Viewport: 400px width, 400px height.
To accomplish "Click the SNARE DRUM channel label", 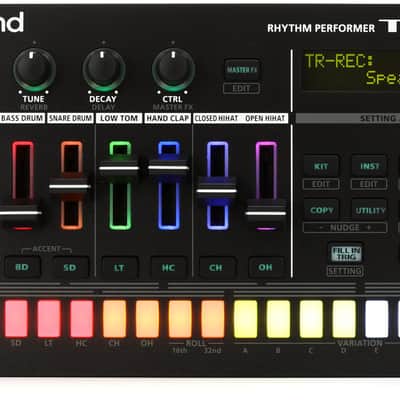I will [x=70, y=118].
